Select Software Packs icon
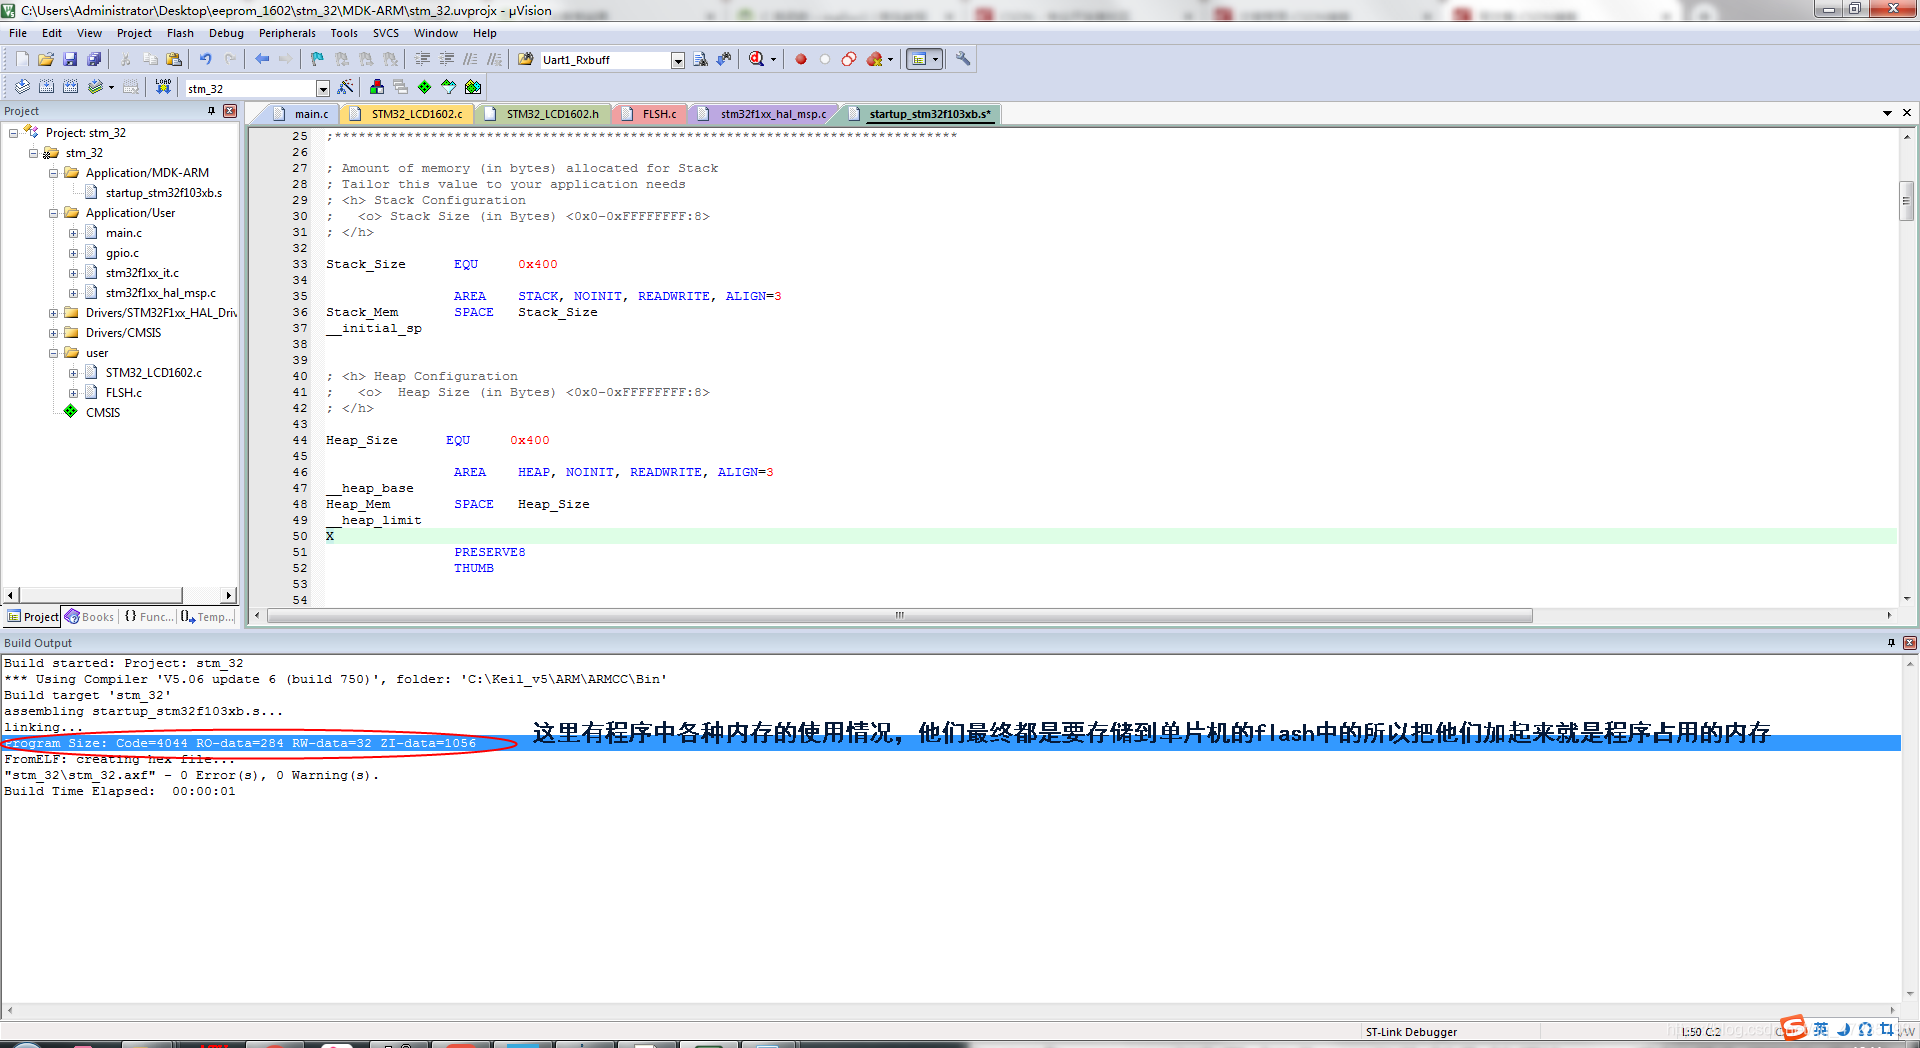Screen dimensions: 1920x1048 click(449, 87)
